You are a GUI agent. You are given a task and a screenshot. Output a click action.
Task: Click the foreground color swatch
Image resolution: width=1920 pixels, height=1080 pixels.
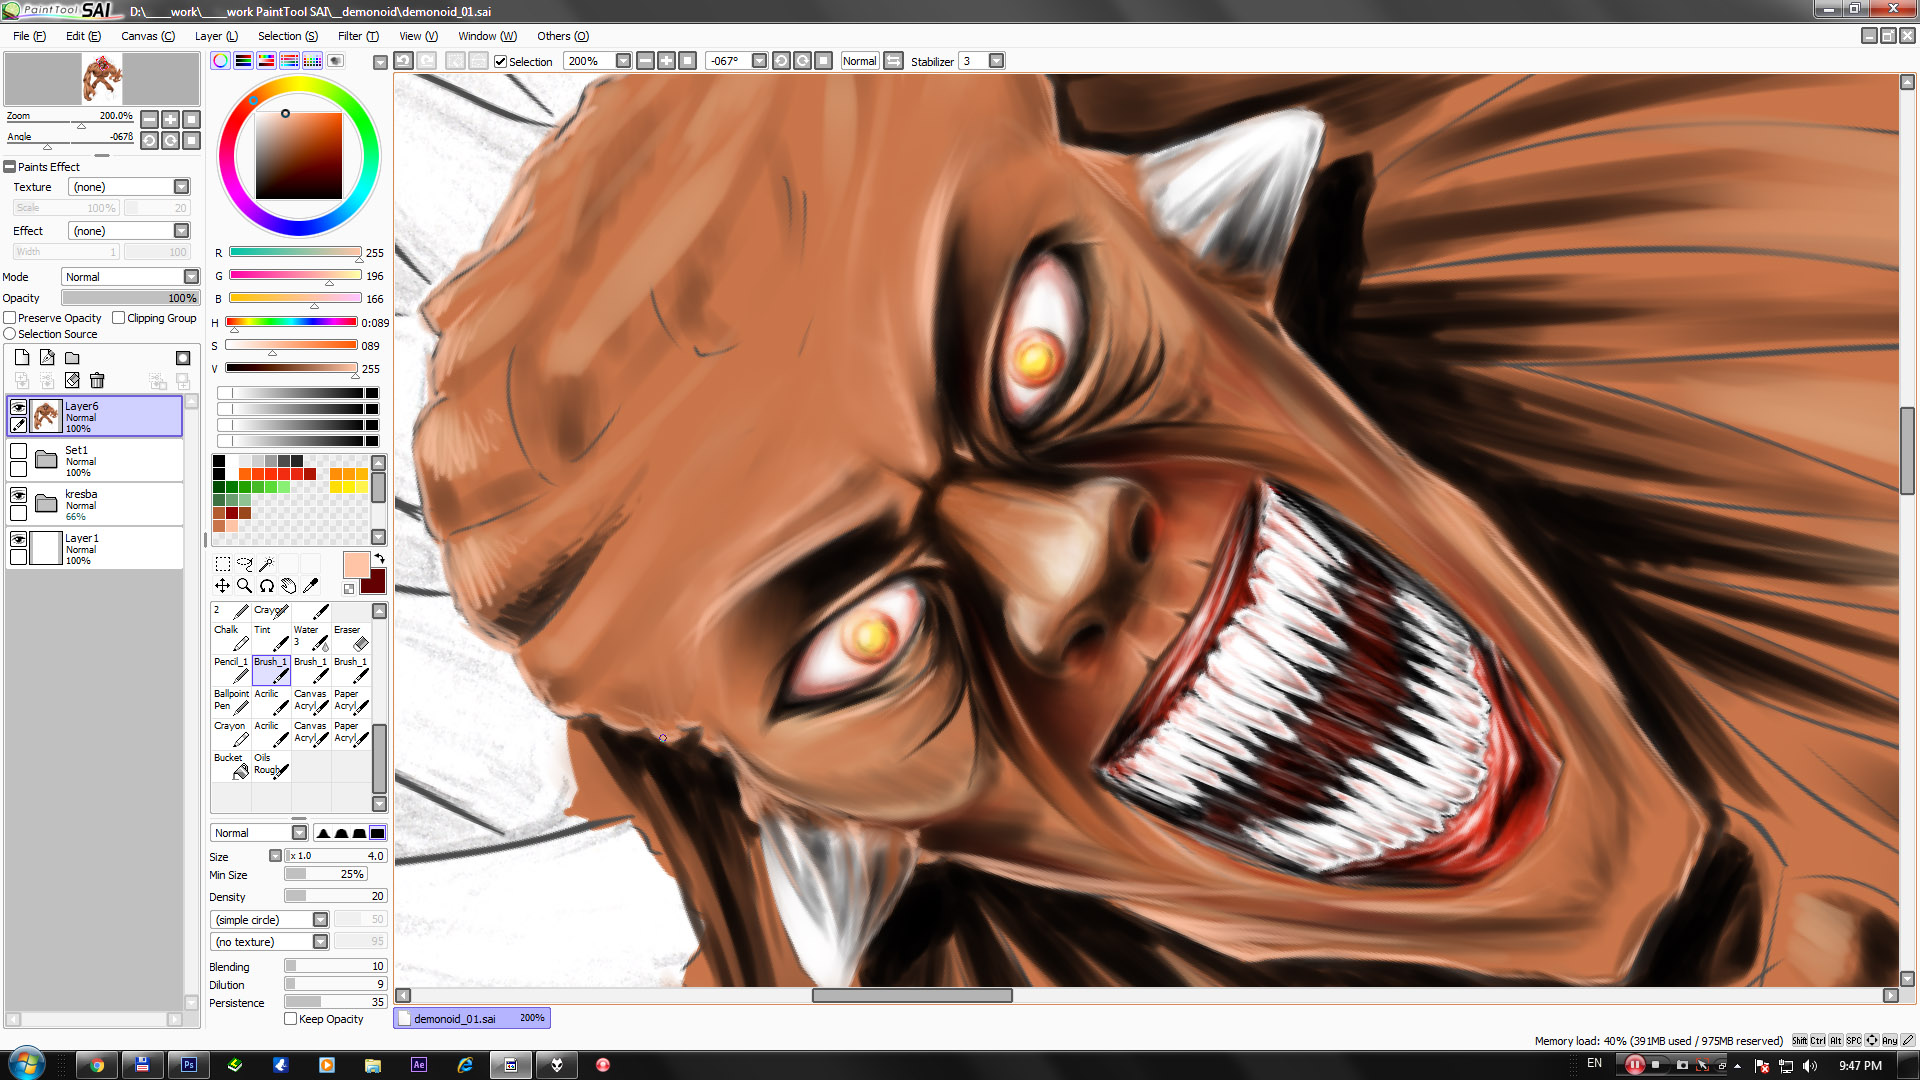pyautogui.click(x=356, y=565)
